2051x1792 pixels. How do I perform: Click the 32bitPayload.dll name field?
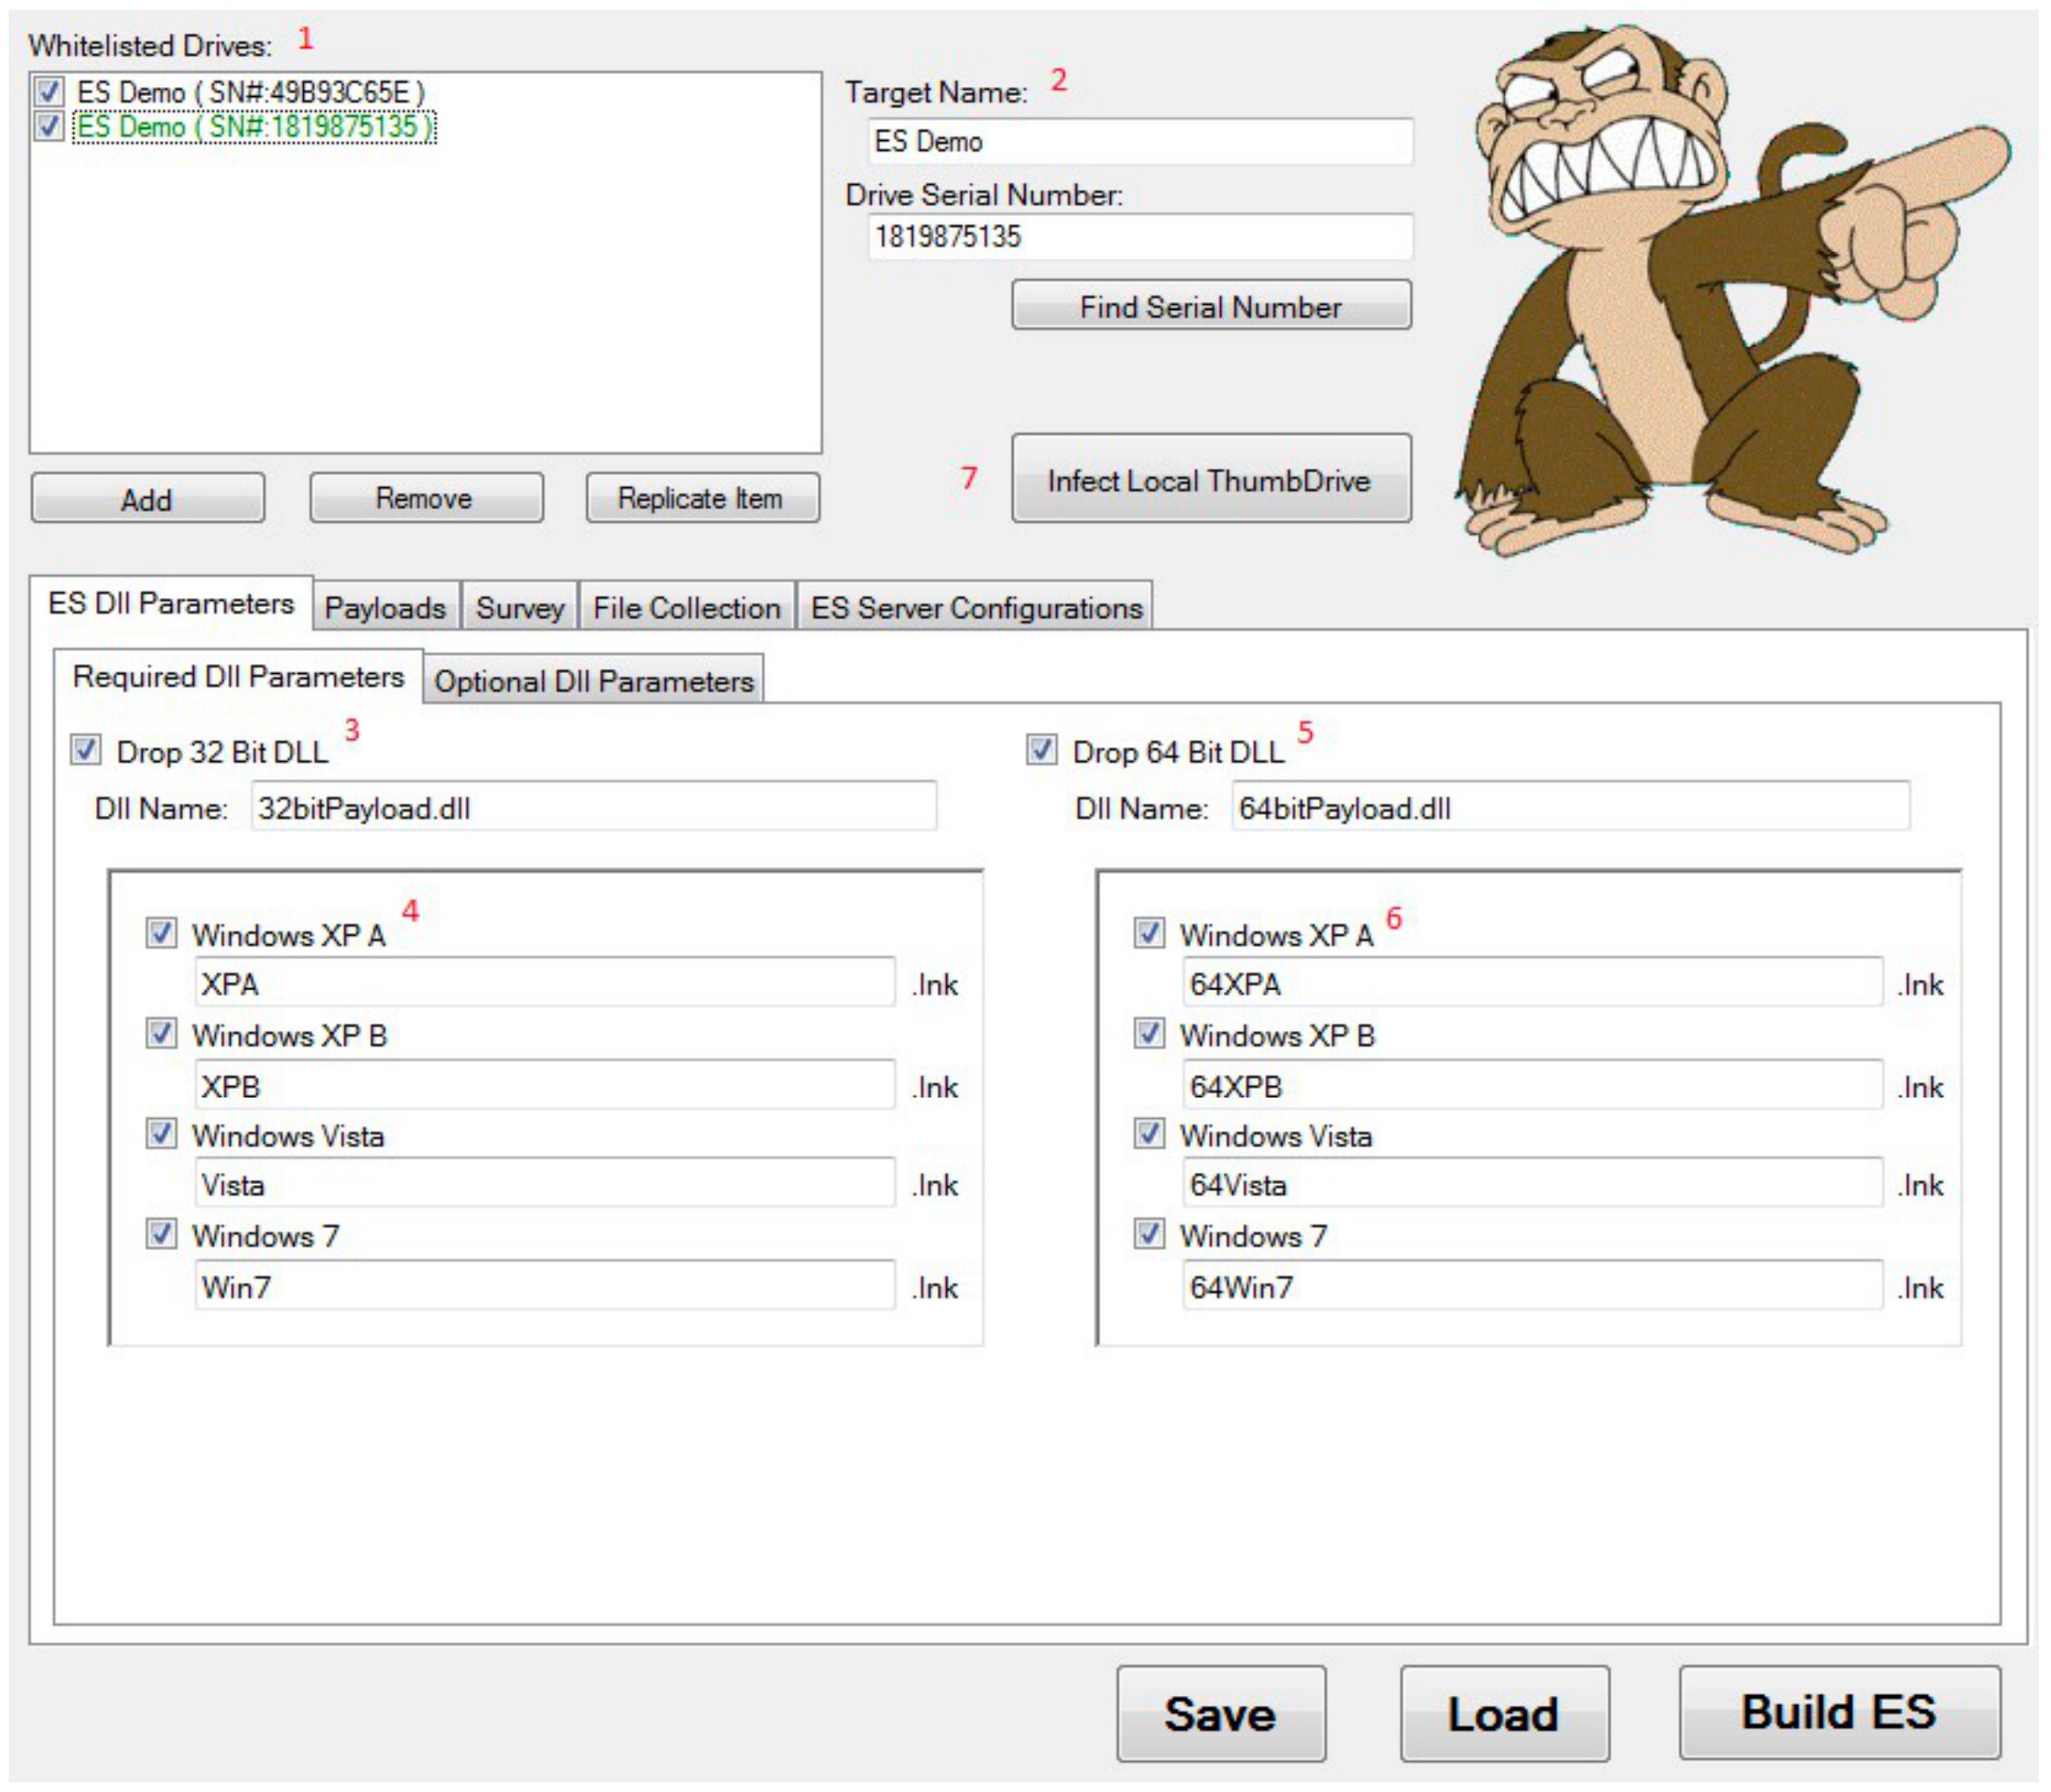pos(594,806)
